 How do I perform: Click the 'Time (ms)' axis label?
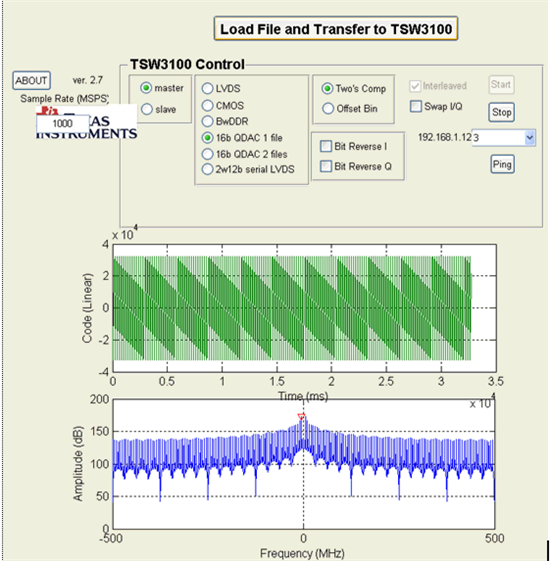pos(303,396)
